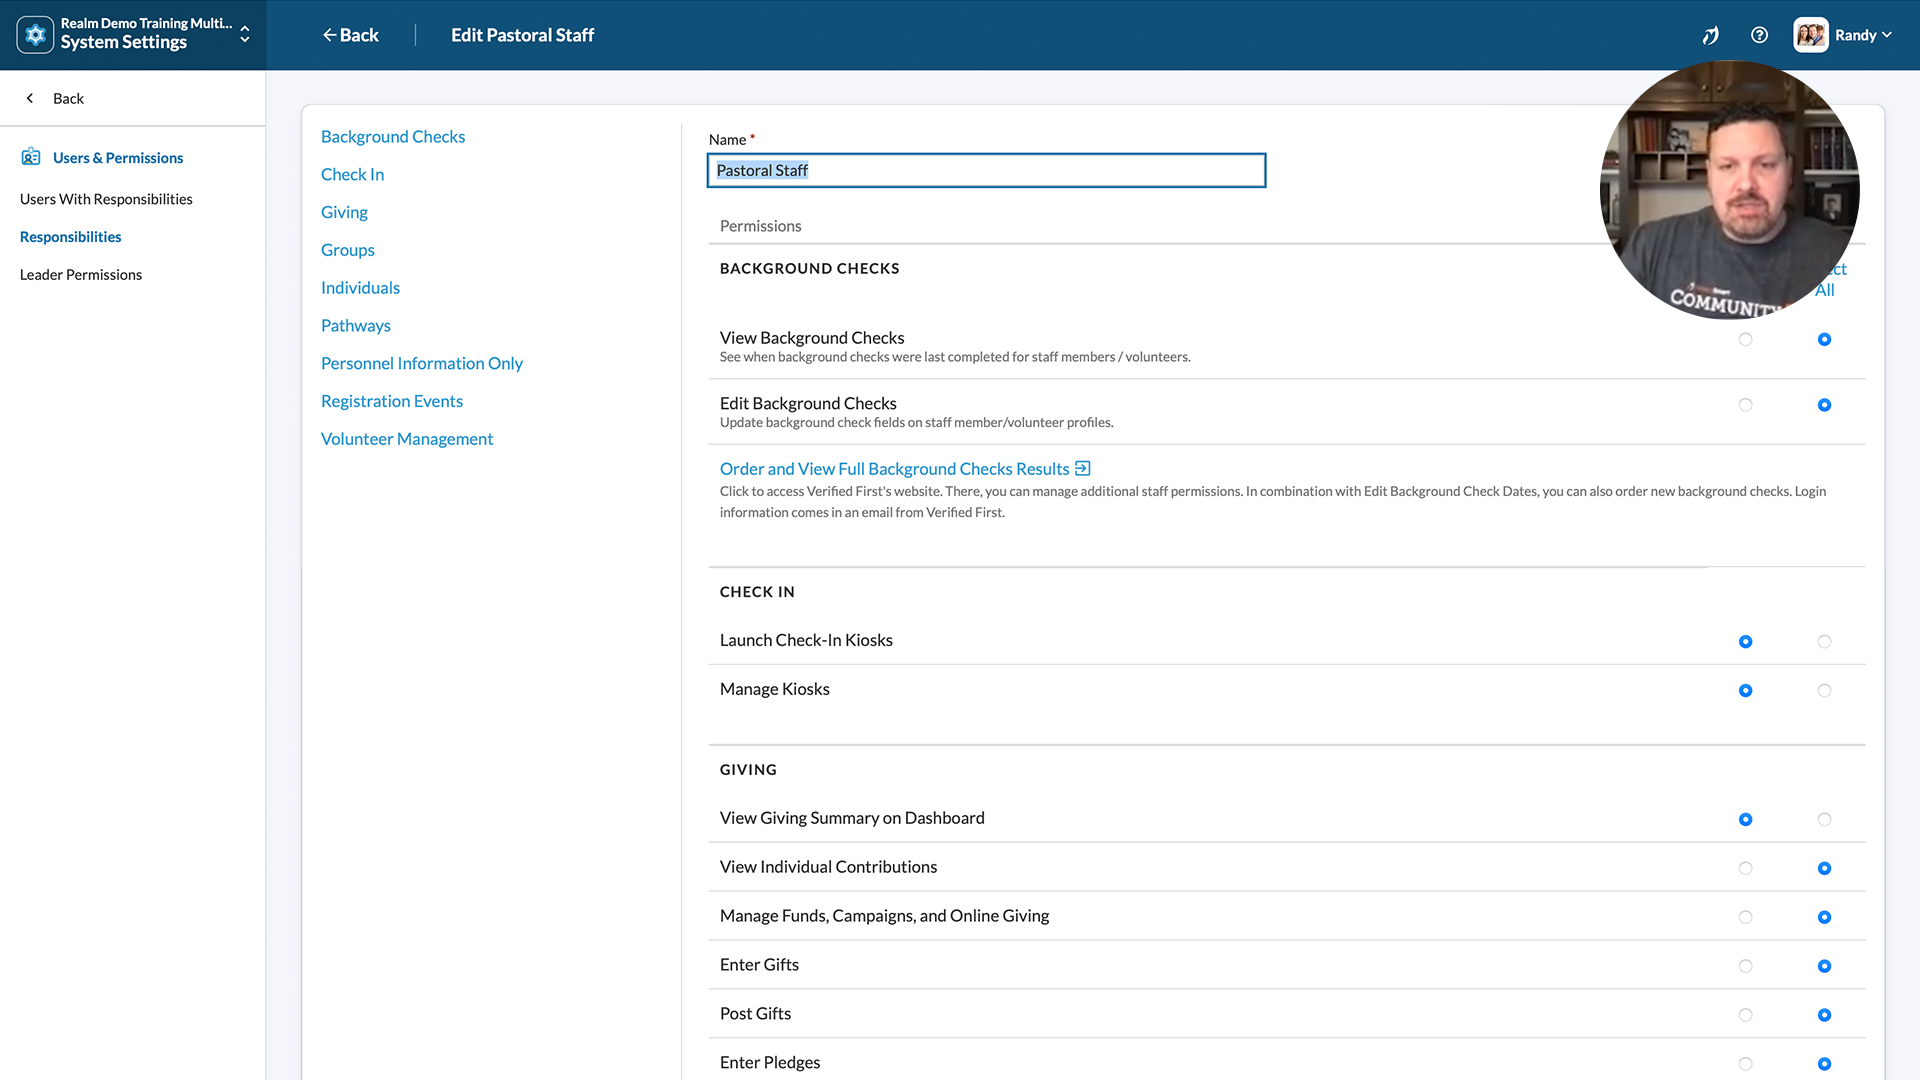
Task: Click the Realm gear logo icon
Action: [35, 35]
